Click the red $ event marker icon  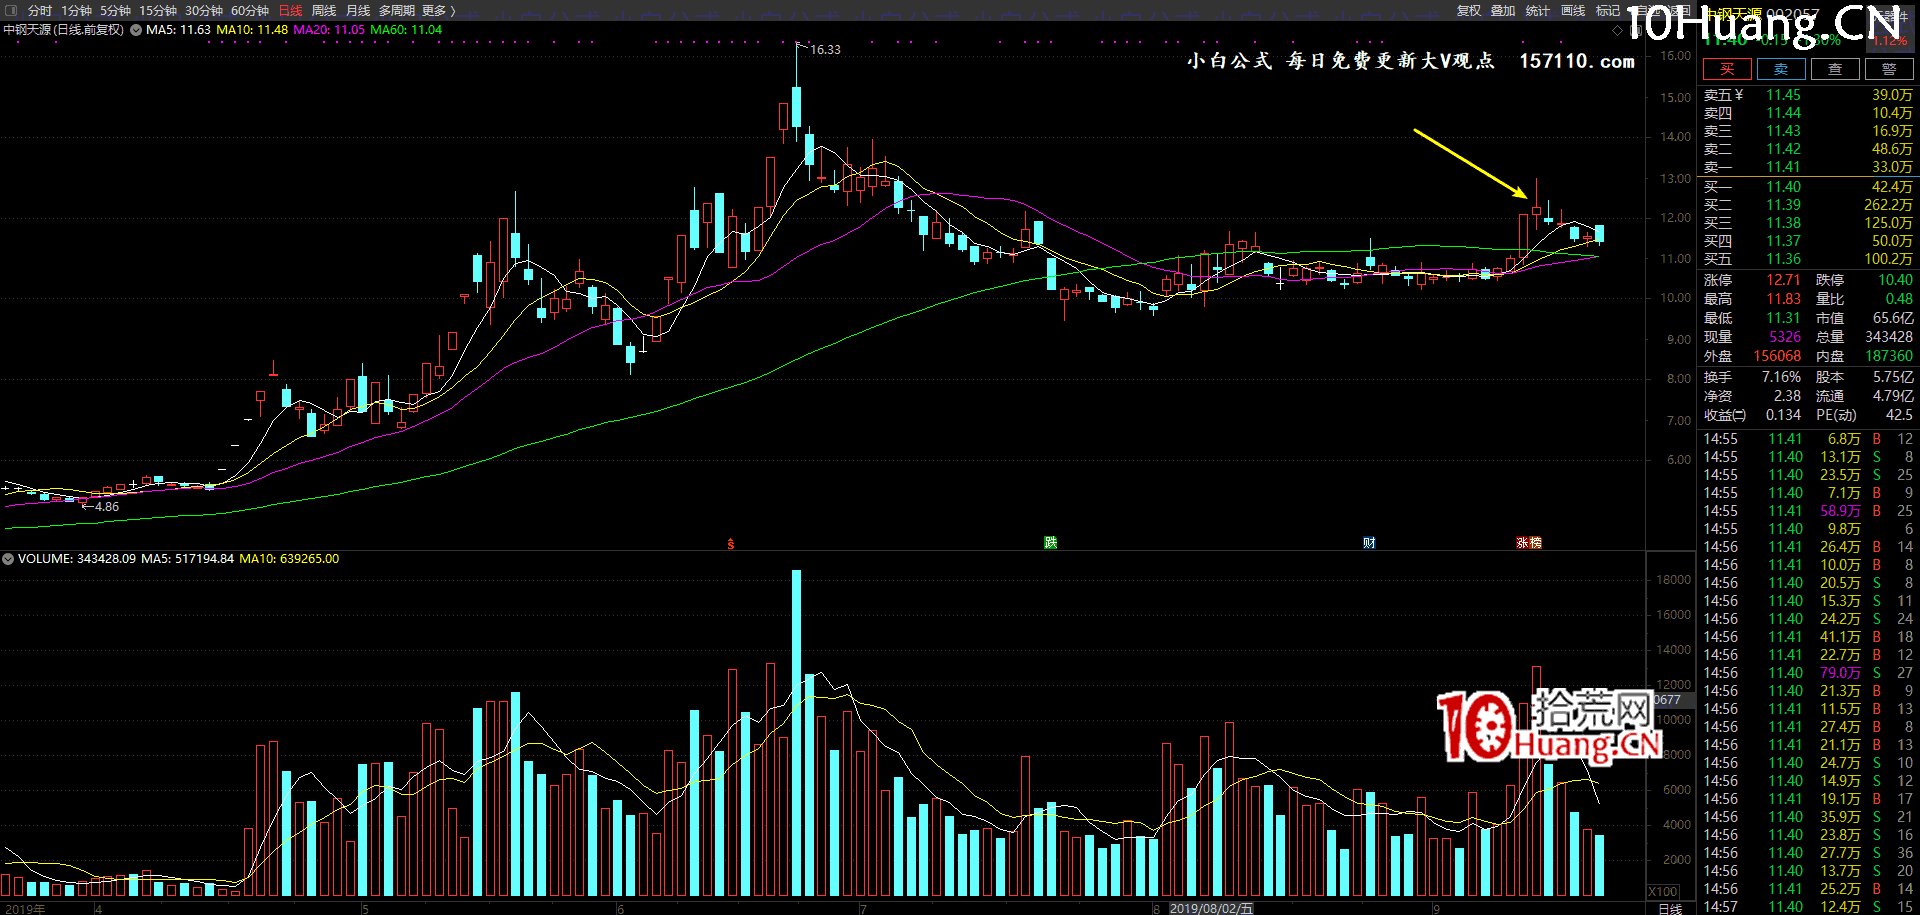731,543
